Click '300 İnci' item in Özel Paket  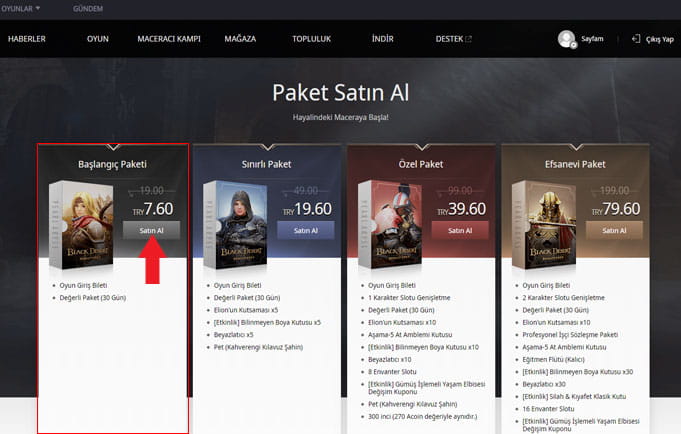click(422, 417)
